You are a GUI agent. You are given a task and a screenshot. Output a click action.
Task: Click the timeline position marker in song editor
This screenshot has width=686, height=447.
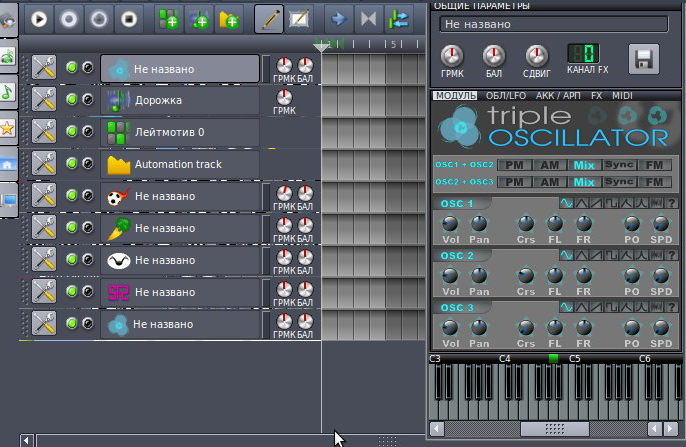click(x=322, y=46)
